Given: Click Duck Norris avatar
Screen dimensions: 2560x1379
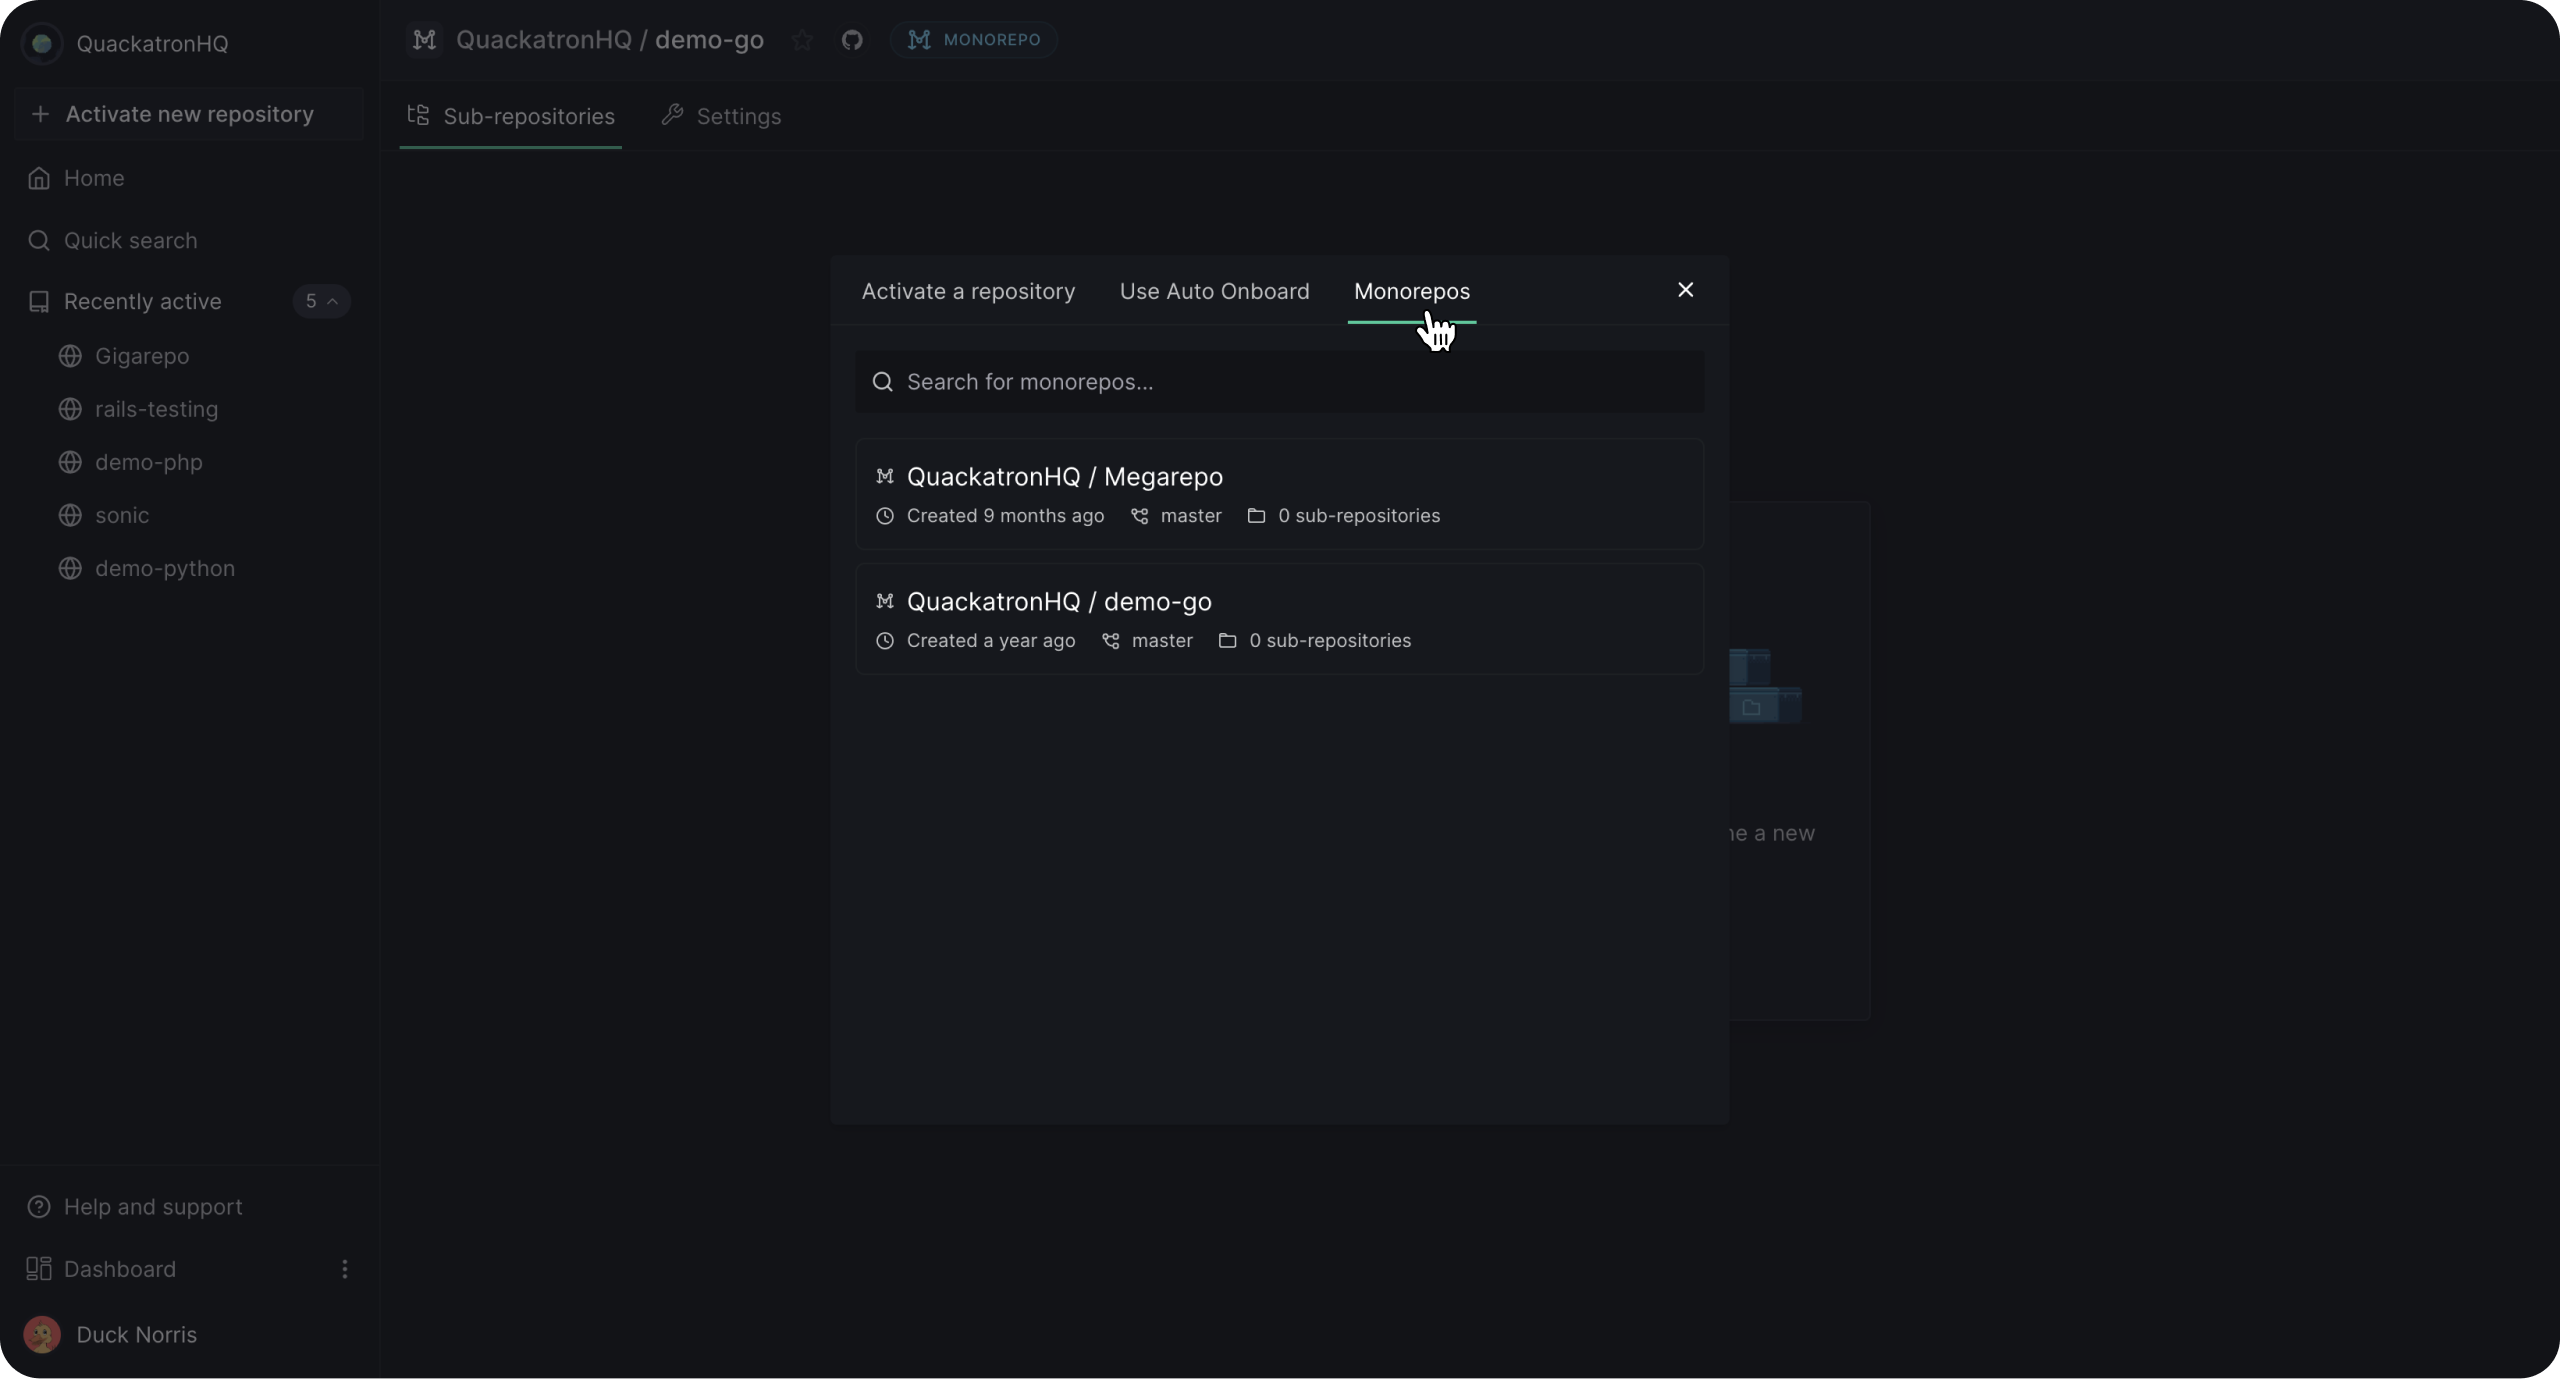Looking at the screenshot, I should coord(42,1335).
